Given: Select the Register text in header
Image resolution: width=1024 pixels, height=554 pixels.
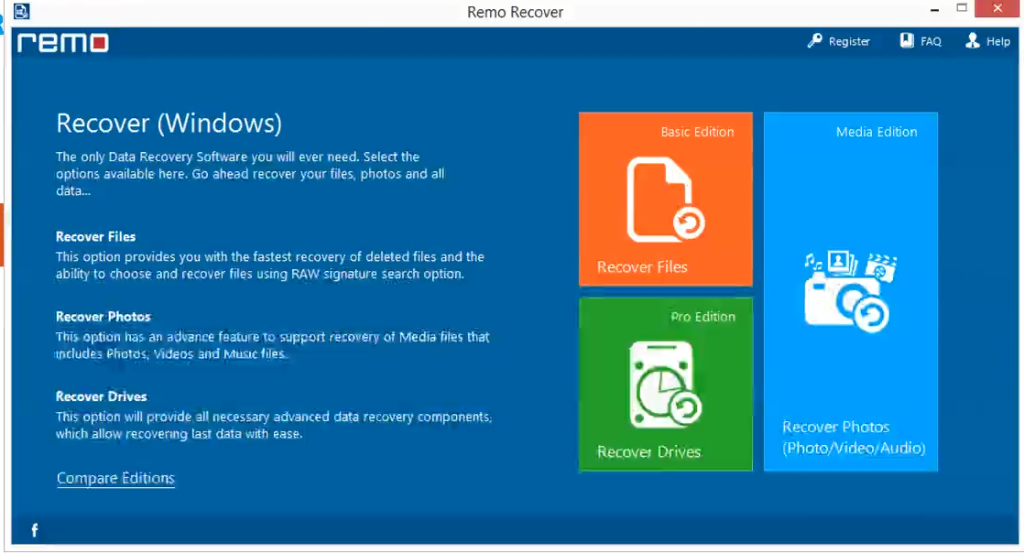Looking at the screenshot, I should 849,42.
